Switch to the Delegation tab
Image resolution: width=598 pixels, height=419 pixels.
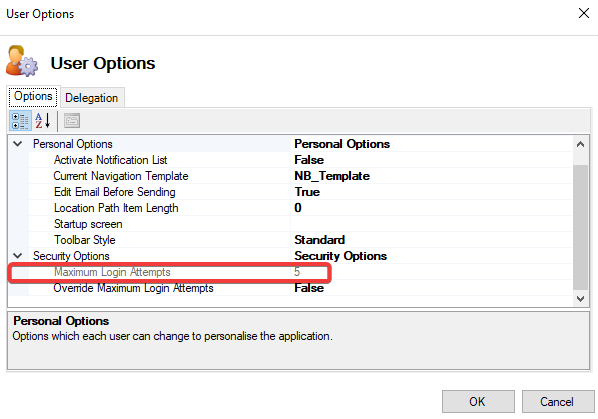tap(92, 98)
